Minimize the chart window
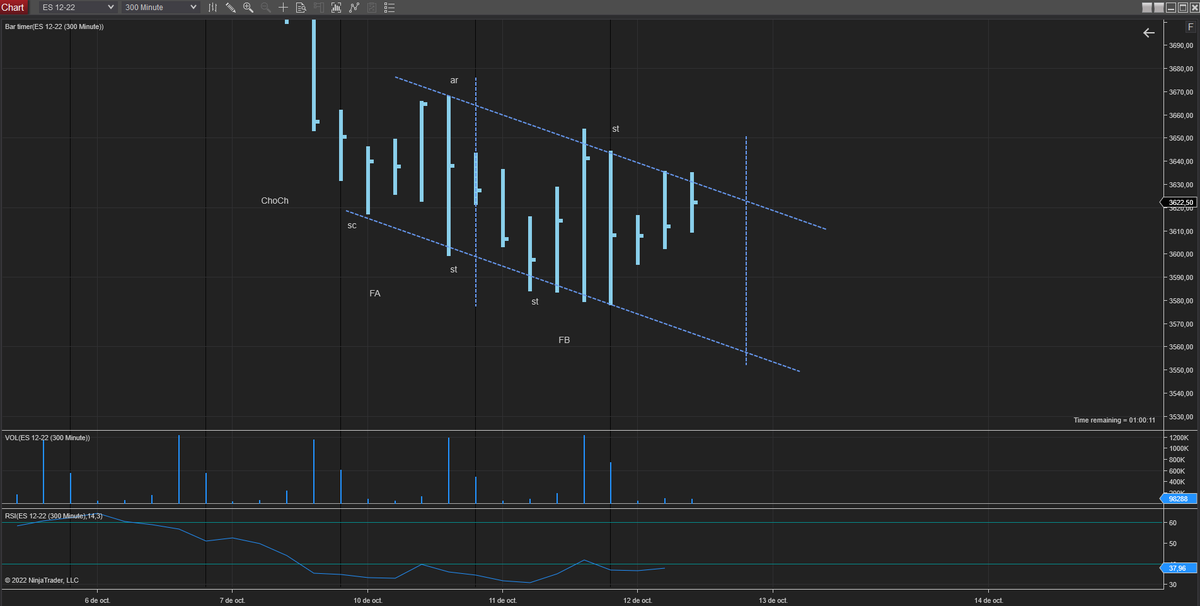1200x606 pixels. tap(1171, 8)
